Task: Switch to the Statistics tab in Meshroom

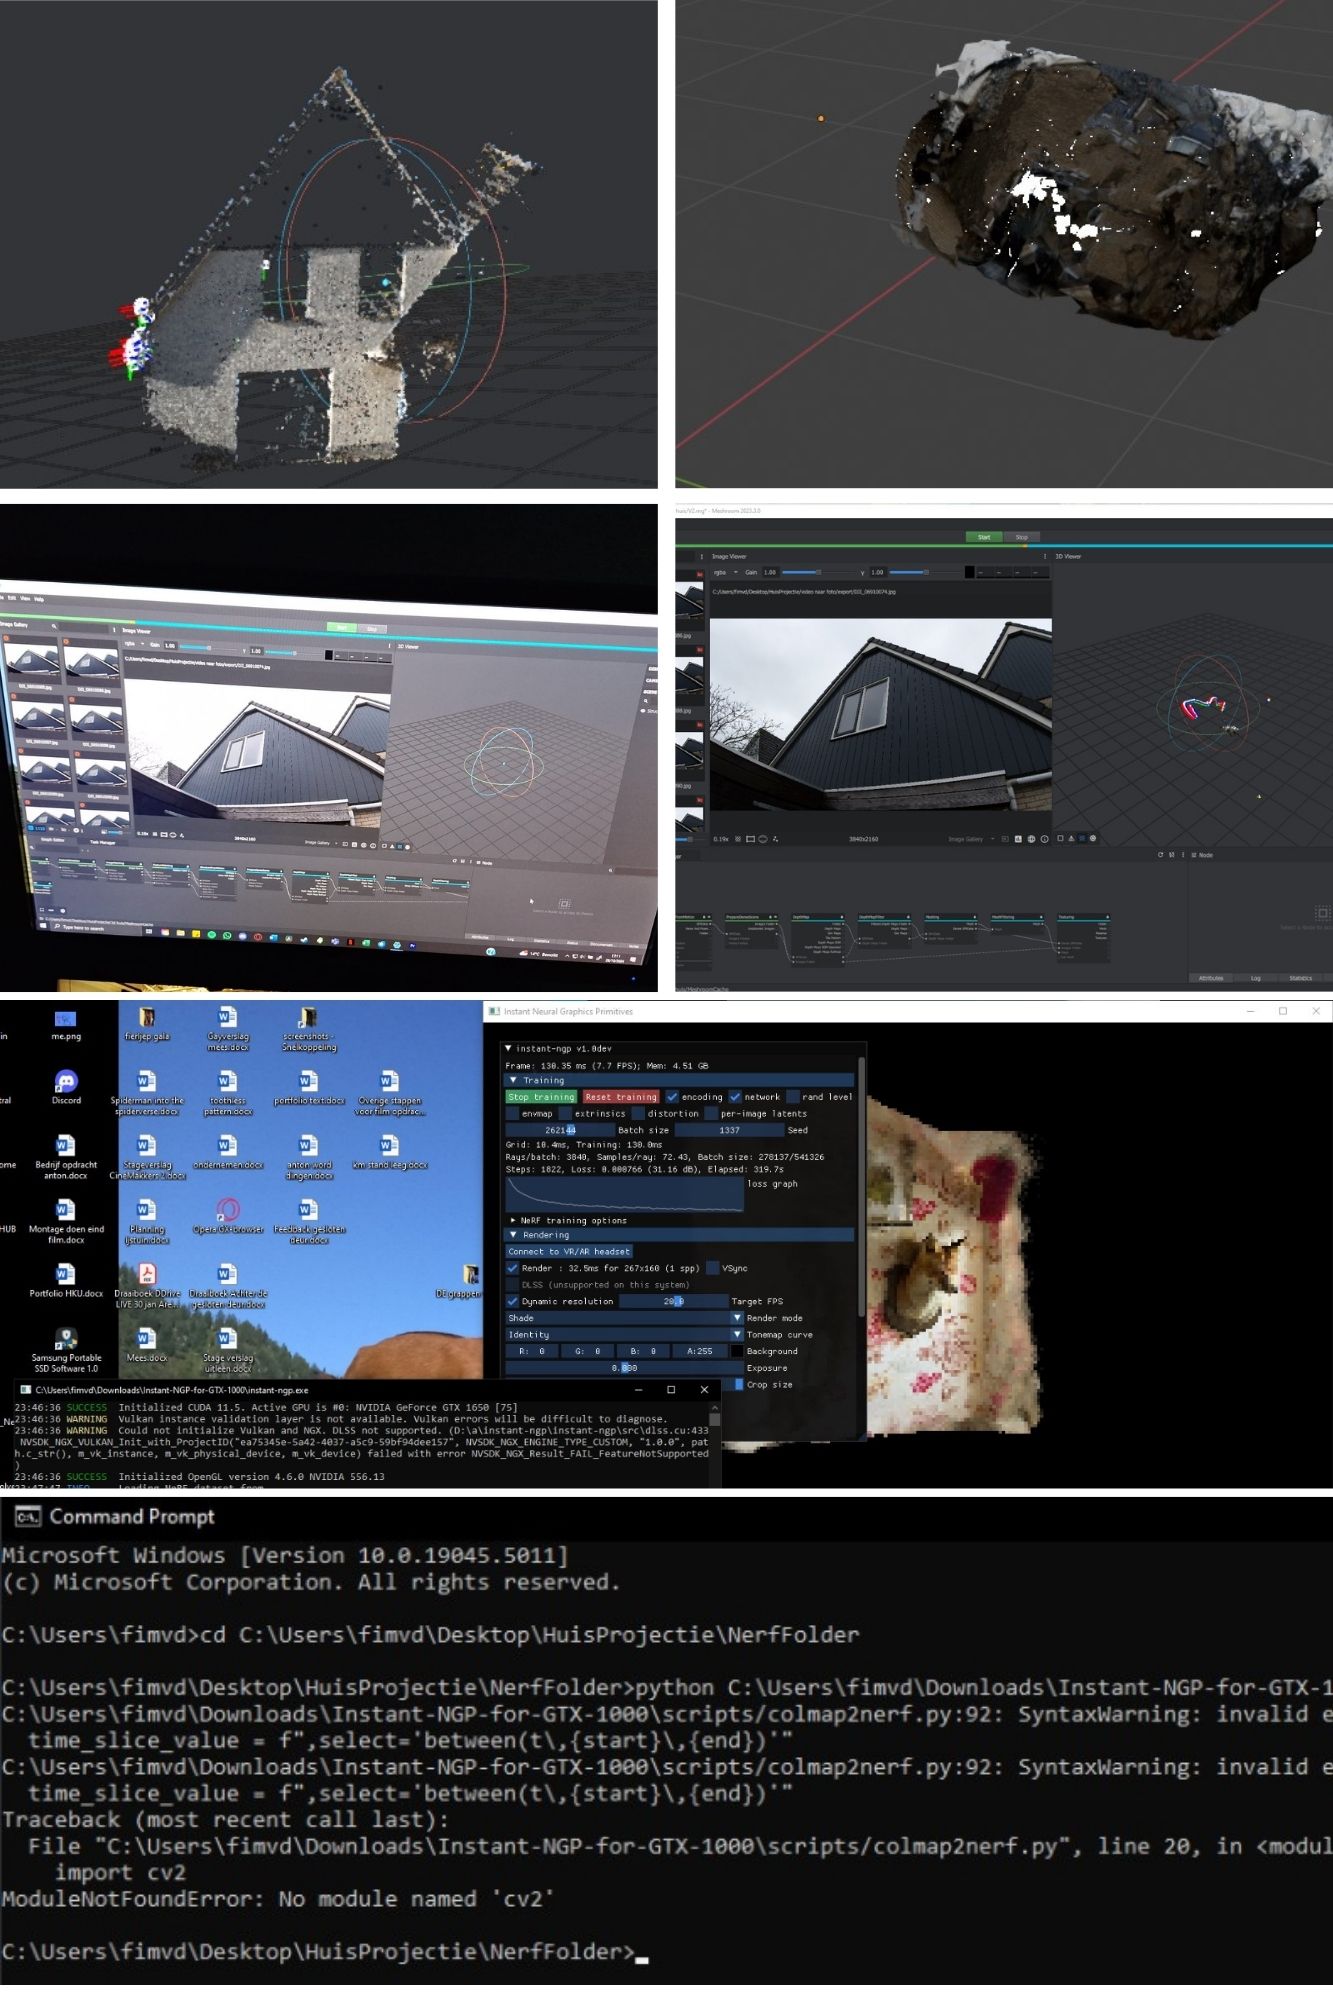Action: click(1300, 978)
